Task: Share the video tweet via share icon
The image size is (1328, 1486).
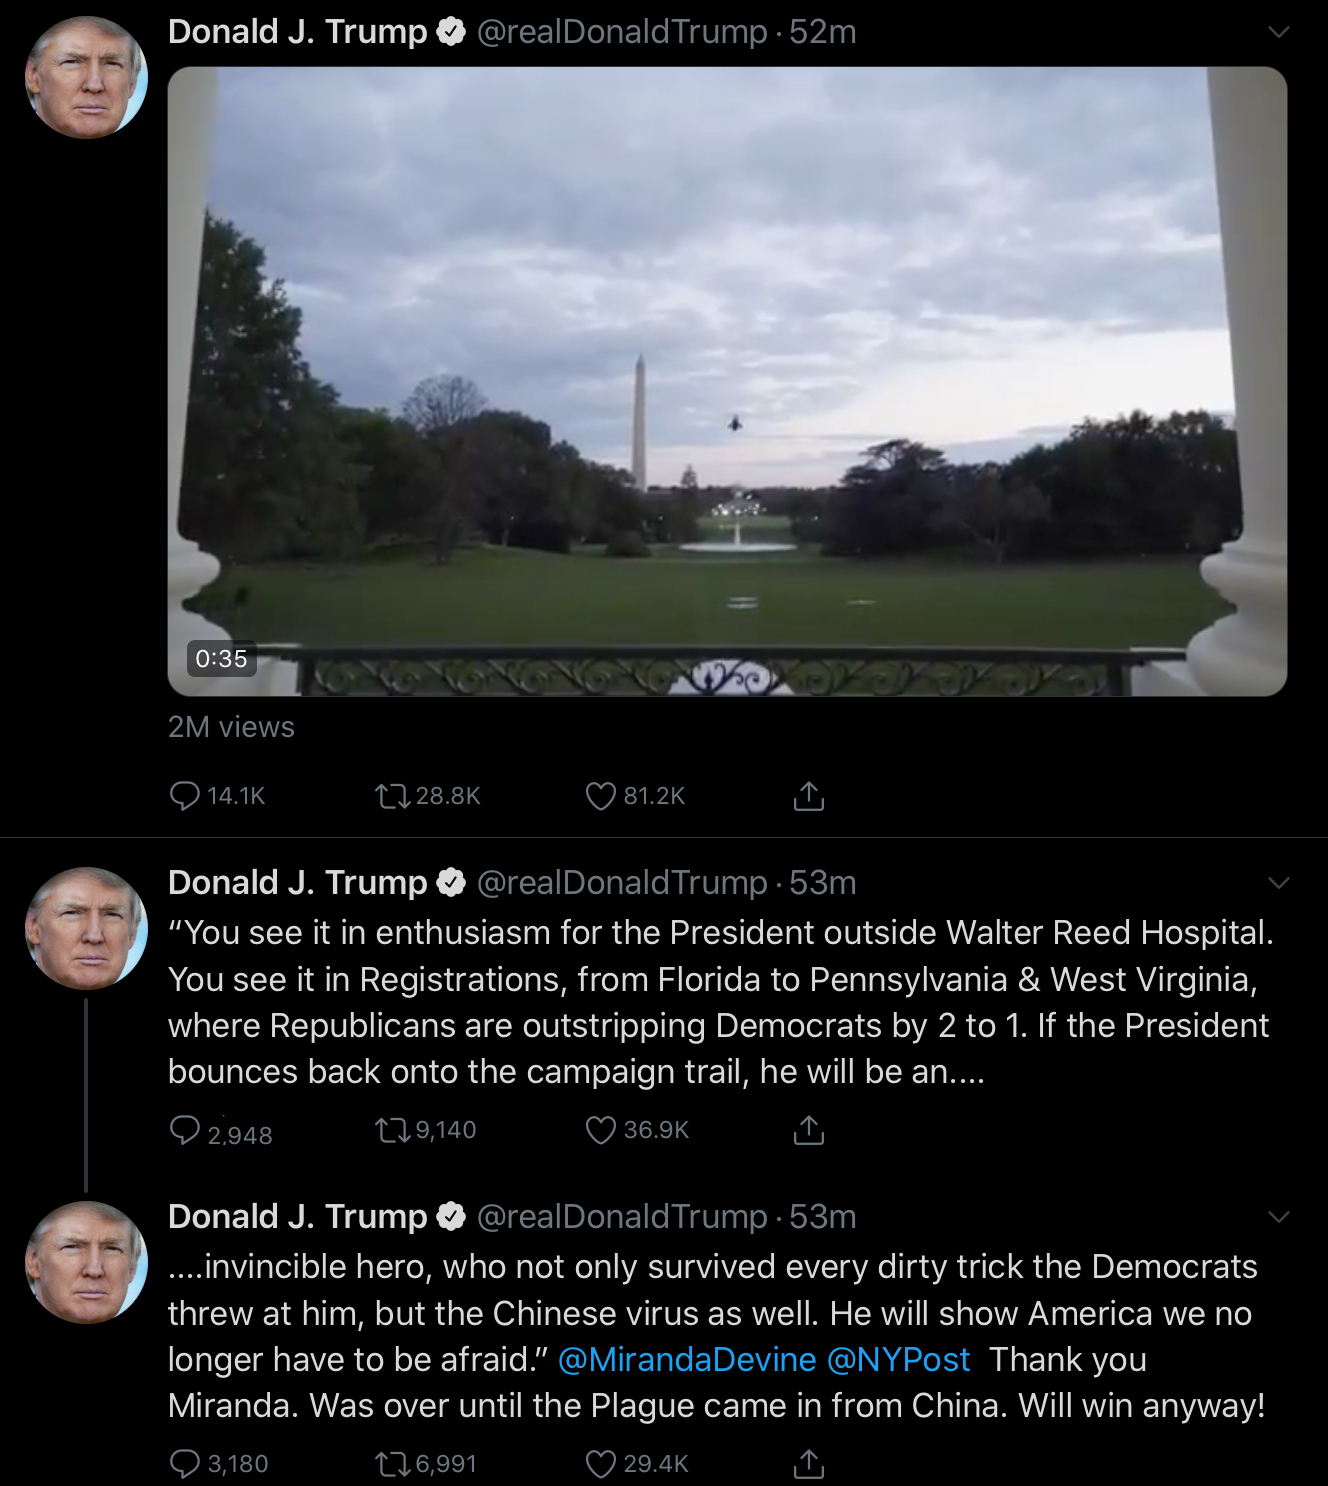Action: point(808,796)
